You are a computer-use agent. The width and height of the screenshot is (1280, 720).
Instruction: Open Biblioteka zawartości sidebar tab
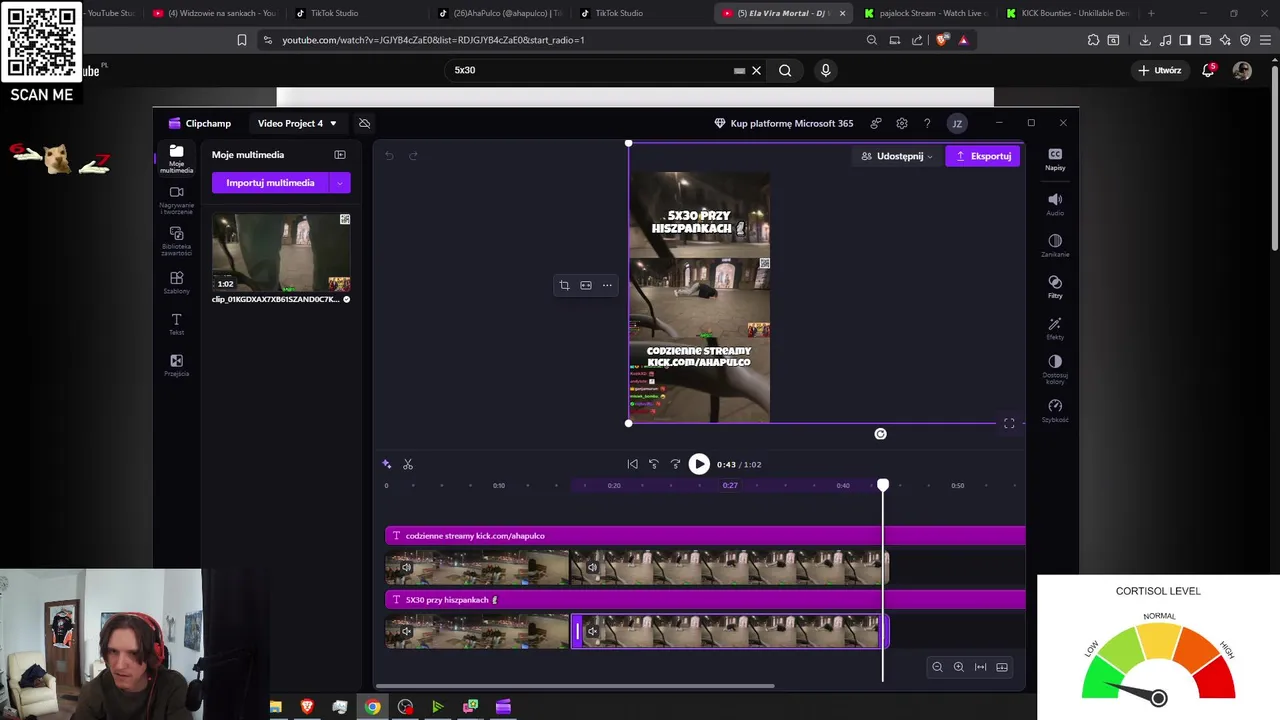pos(176,241)
